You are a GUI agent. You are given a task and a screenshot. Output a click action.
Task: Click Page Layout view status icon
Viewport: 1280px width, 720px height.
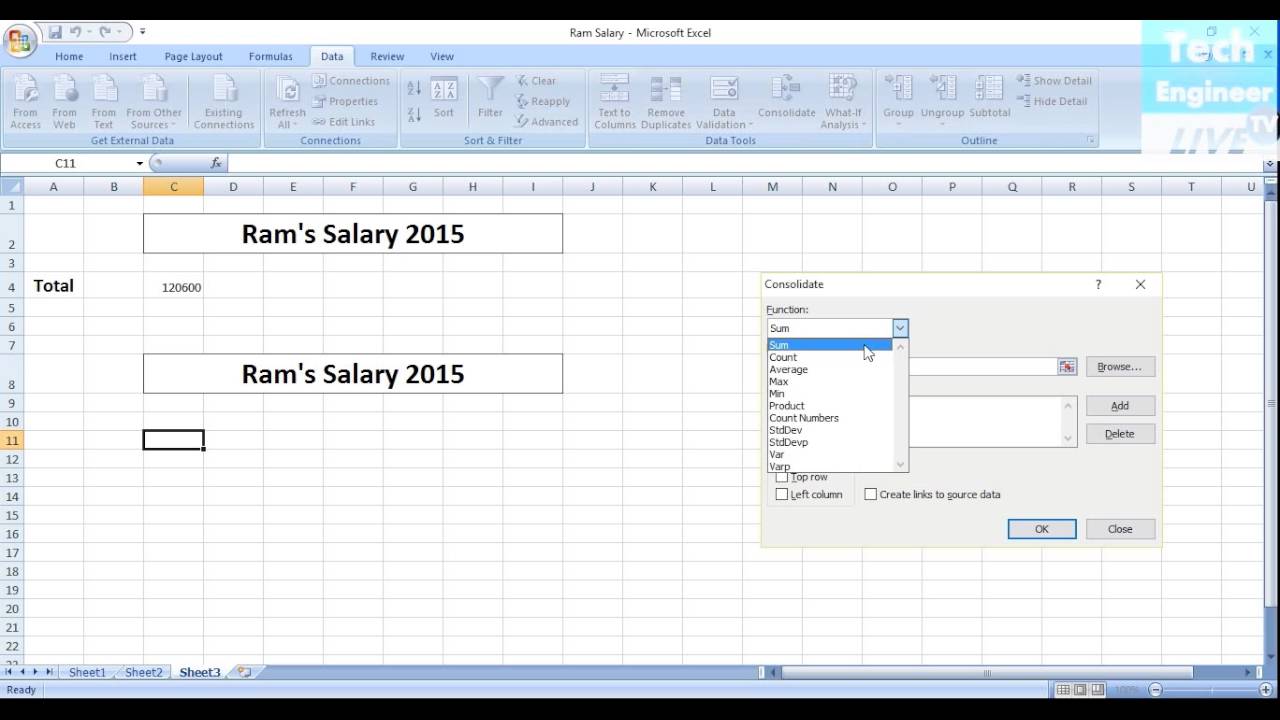click(1081, 690)
